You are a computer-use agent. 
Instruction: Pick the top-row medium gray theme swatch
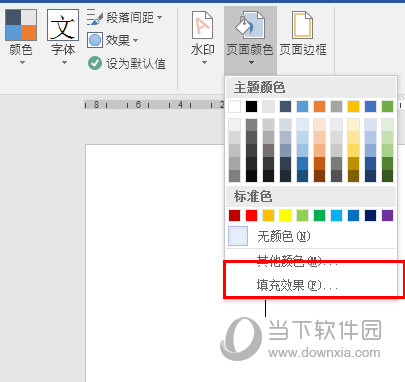coord(336,107)
